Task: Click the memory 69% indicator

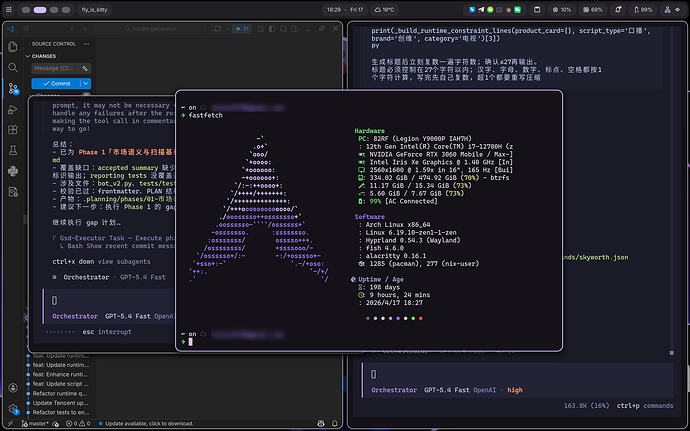Action: pyautogui.click(x=593, y=9)
